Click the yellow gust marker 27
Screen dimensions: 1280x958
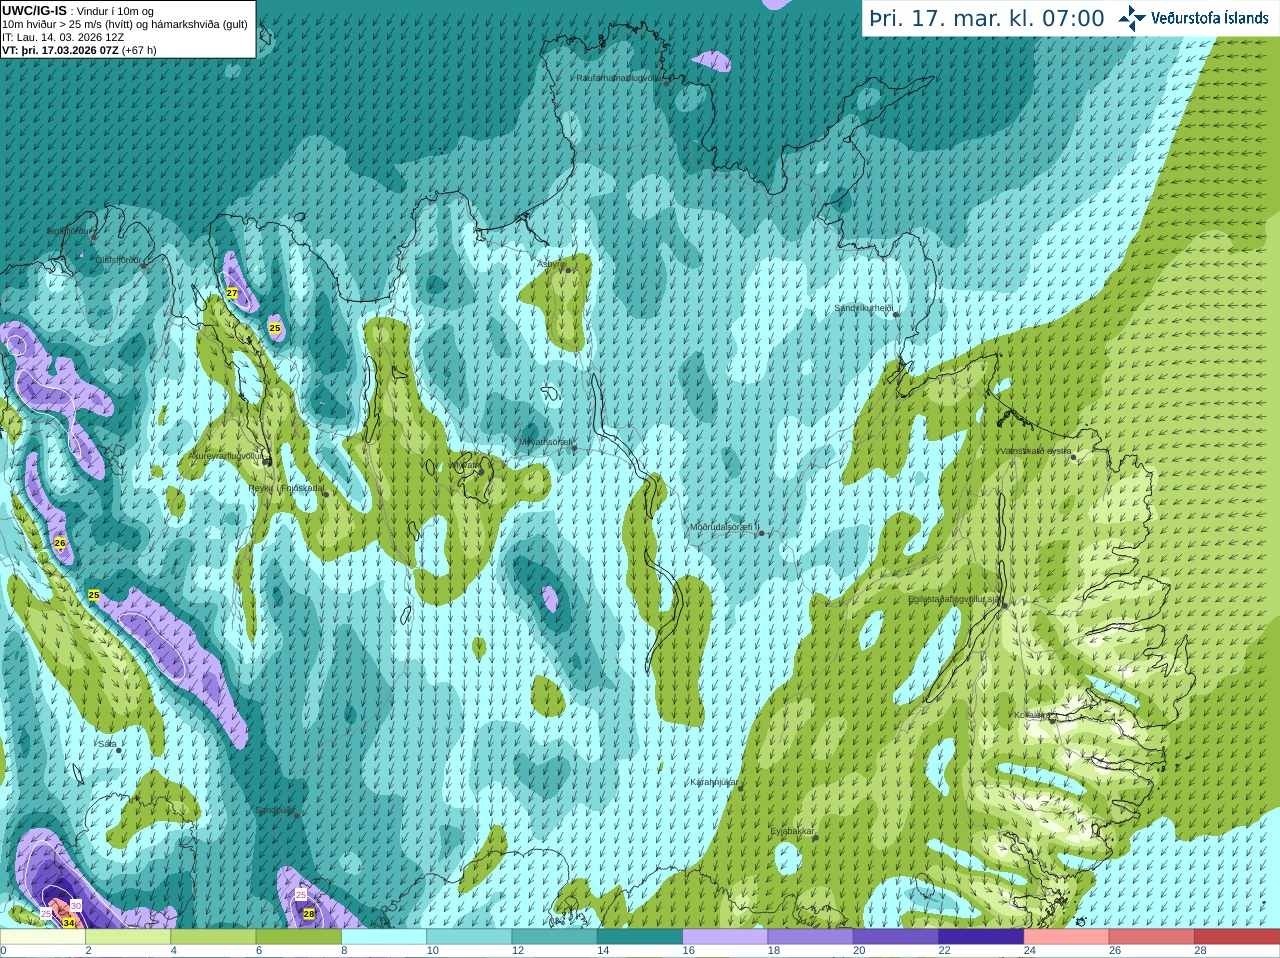coord(232,293)
